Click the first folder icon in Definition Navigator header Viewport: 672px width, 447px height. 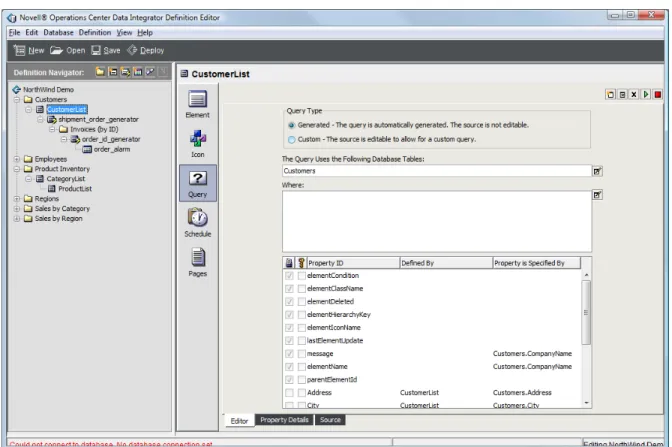tap(100, 72)
